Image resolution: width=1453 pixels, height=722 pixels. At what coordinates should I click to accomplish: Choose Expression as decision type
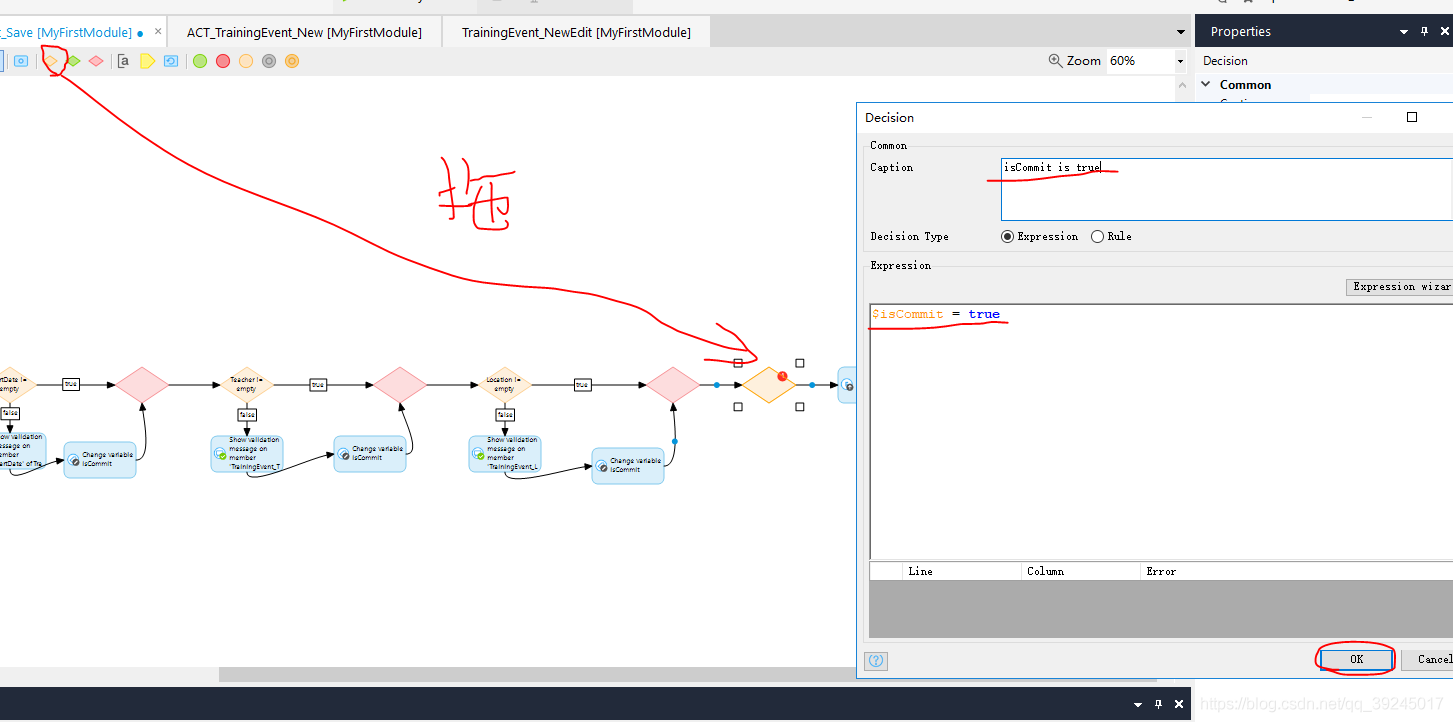coord(1008,237)
